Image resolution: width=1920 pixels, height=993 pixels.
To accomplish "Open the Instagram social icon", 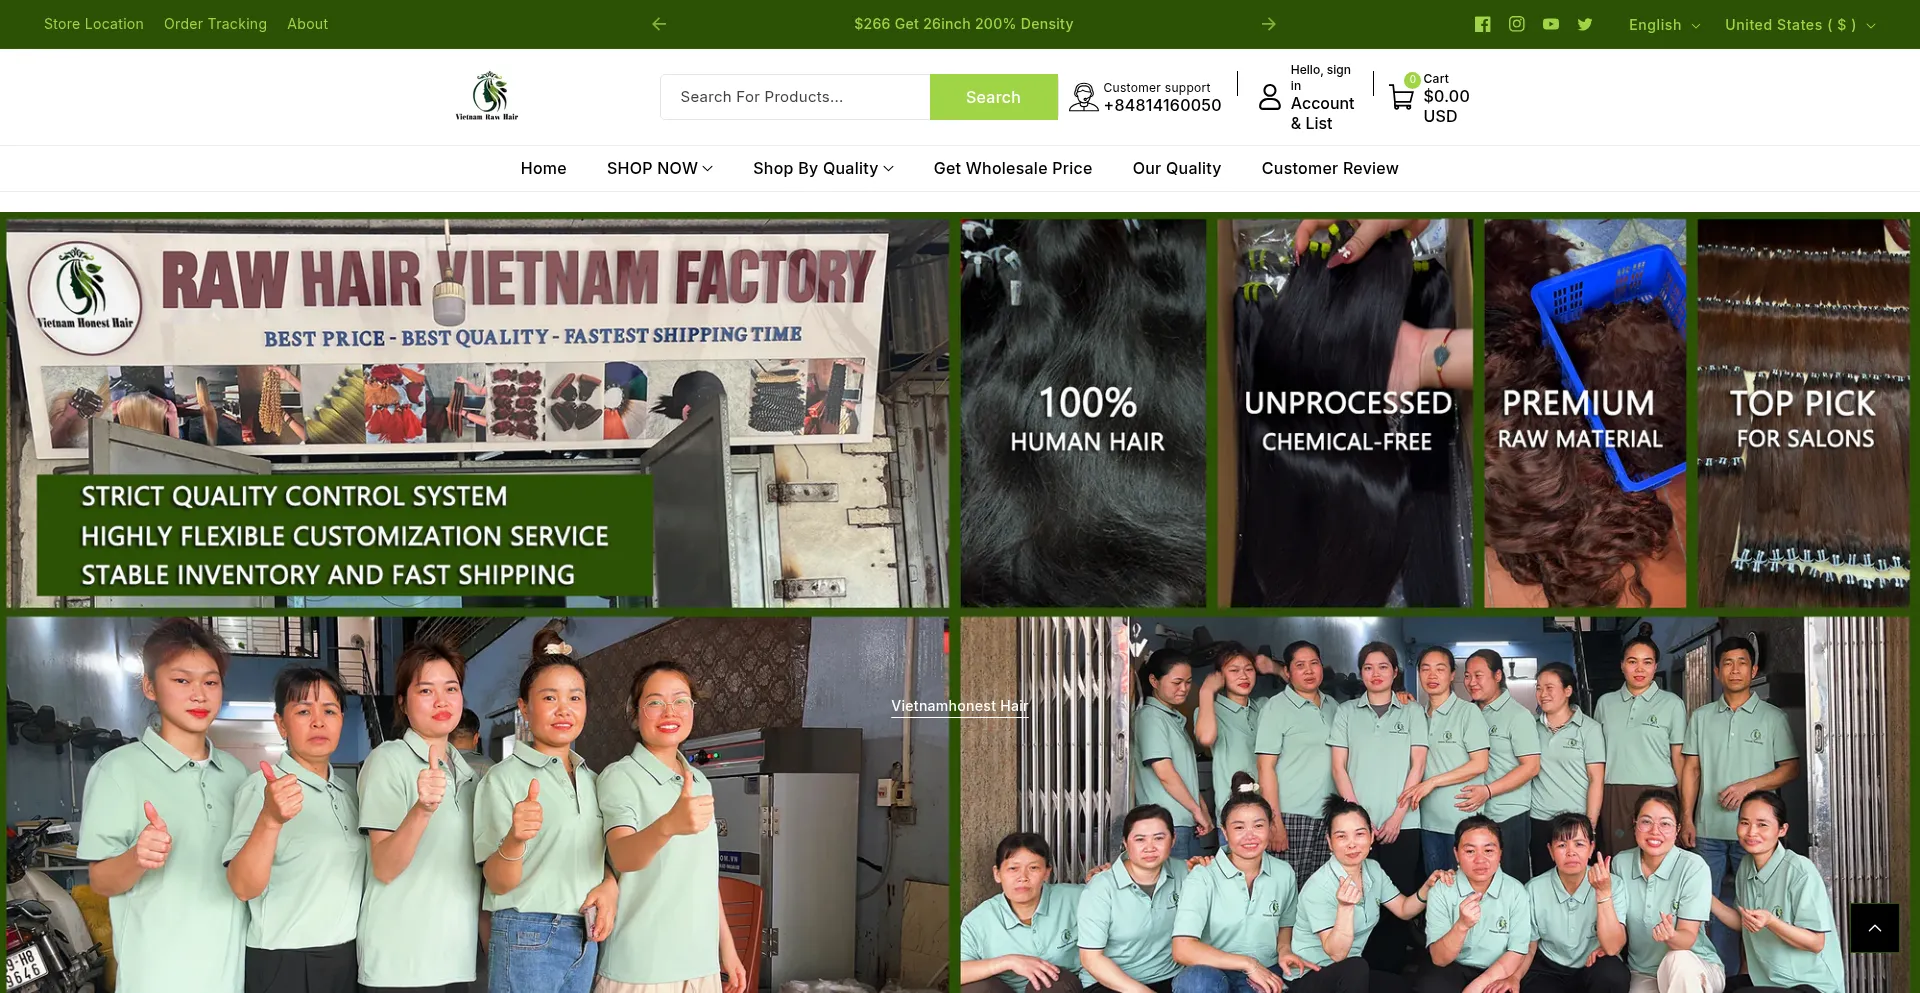I will [1516, 24].
